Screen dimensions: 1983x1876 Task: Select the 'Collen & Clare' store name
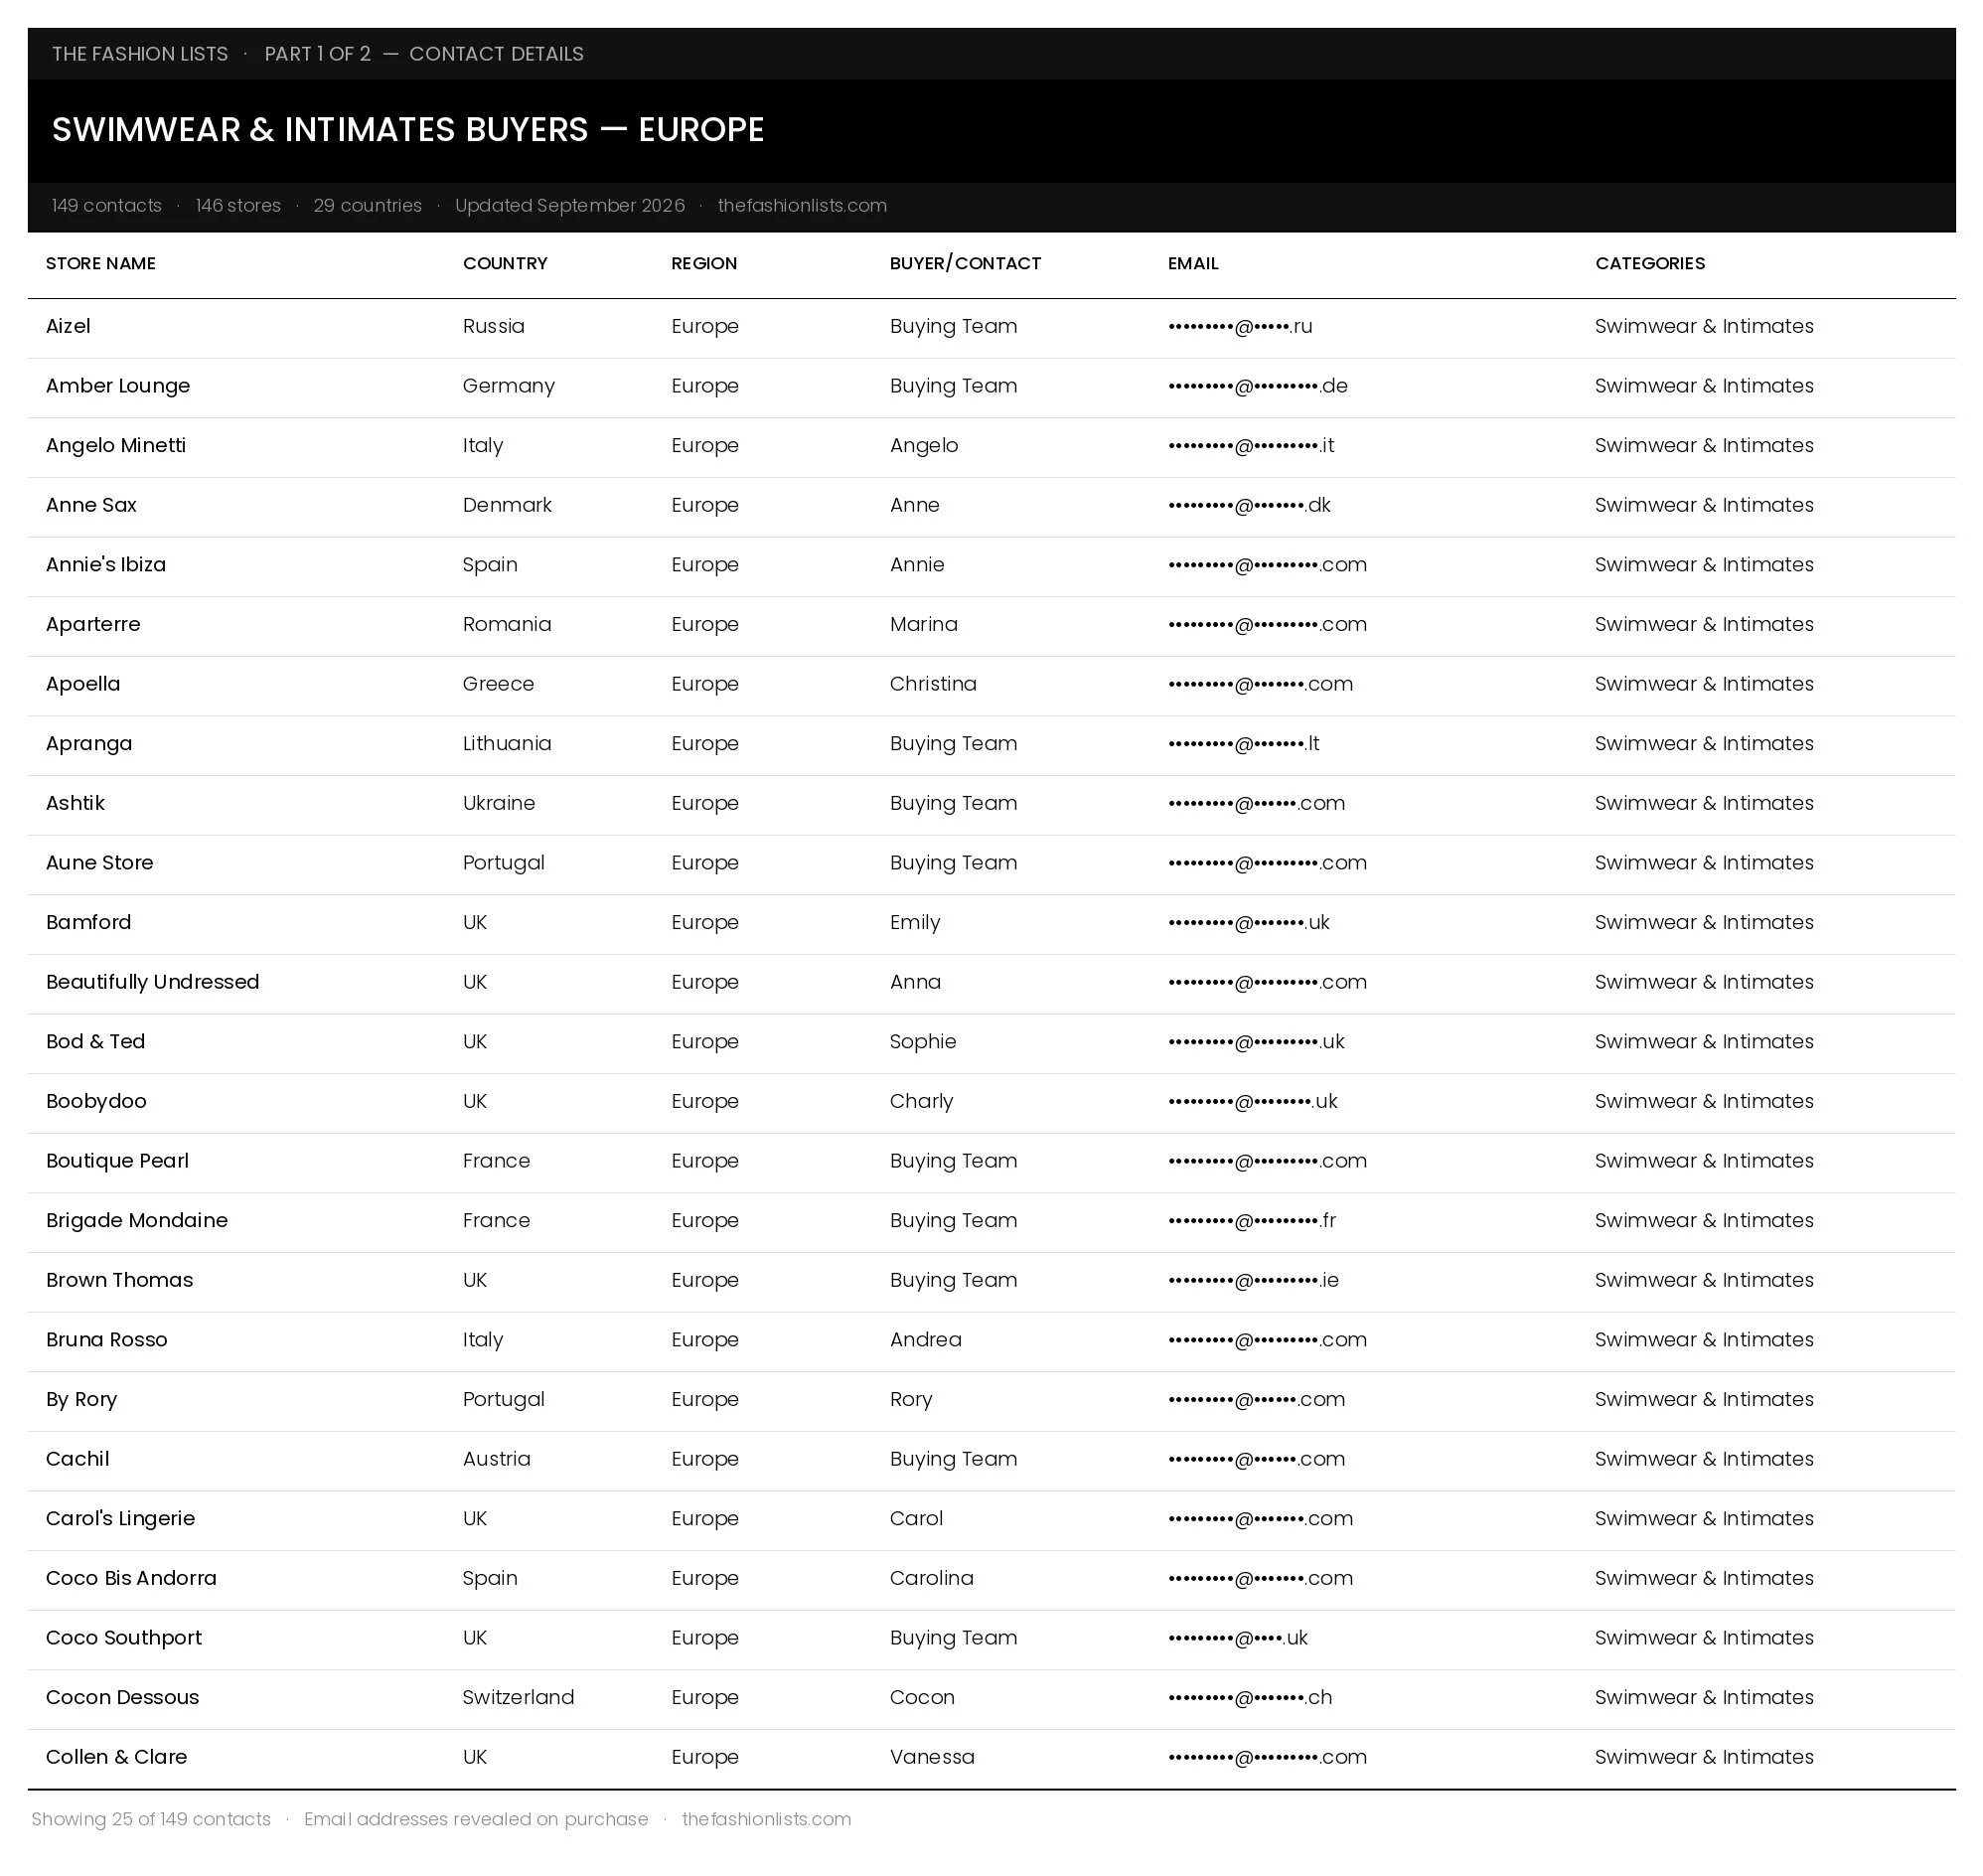[117, 1757]
